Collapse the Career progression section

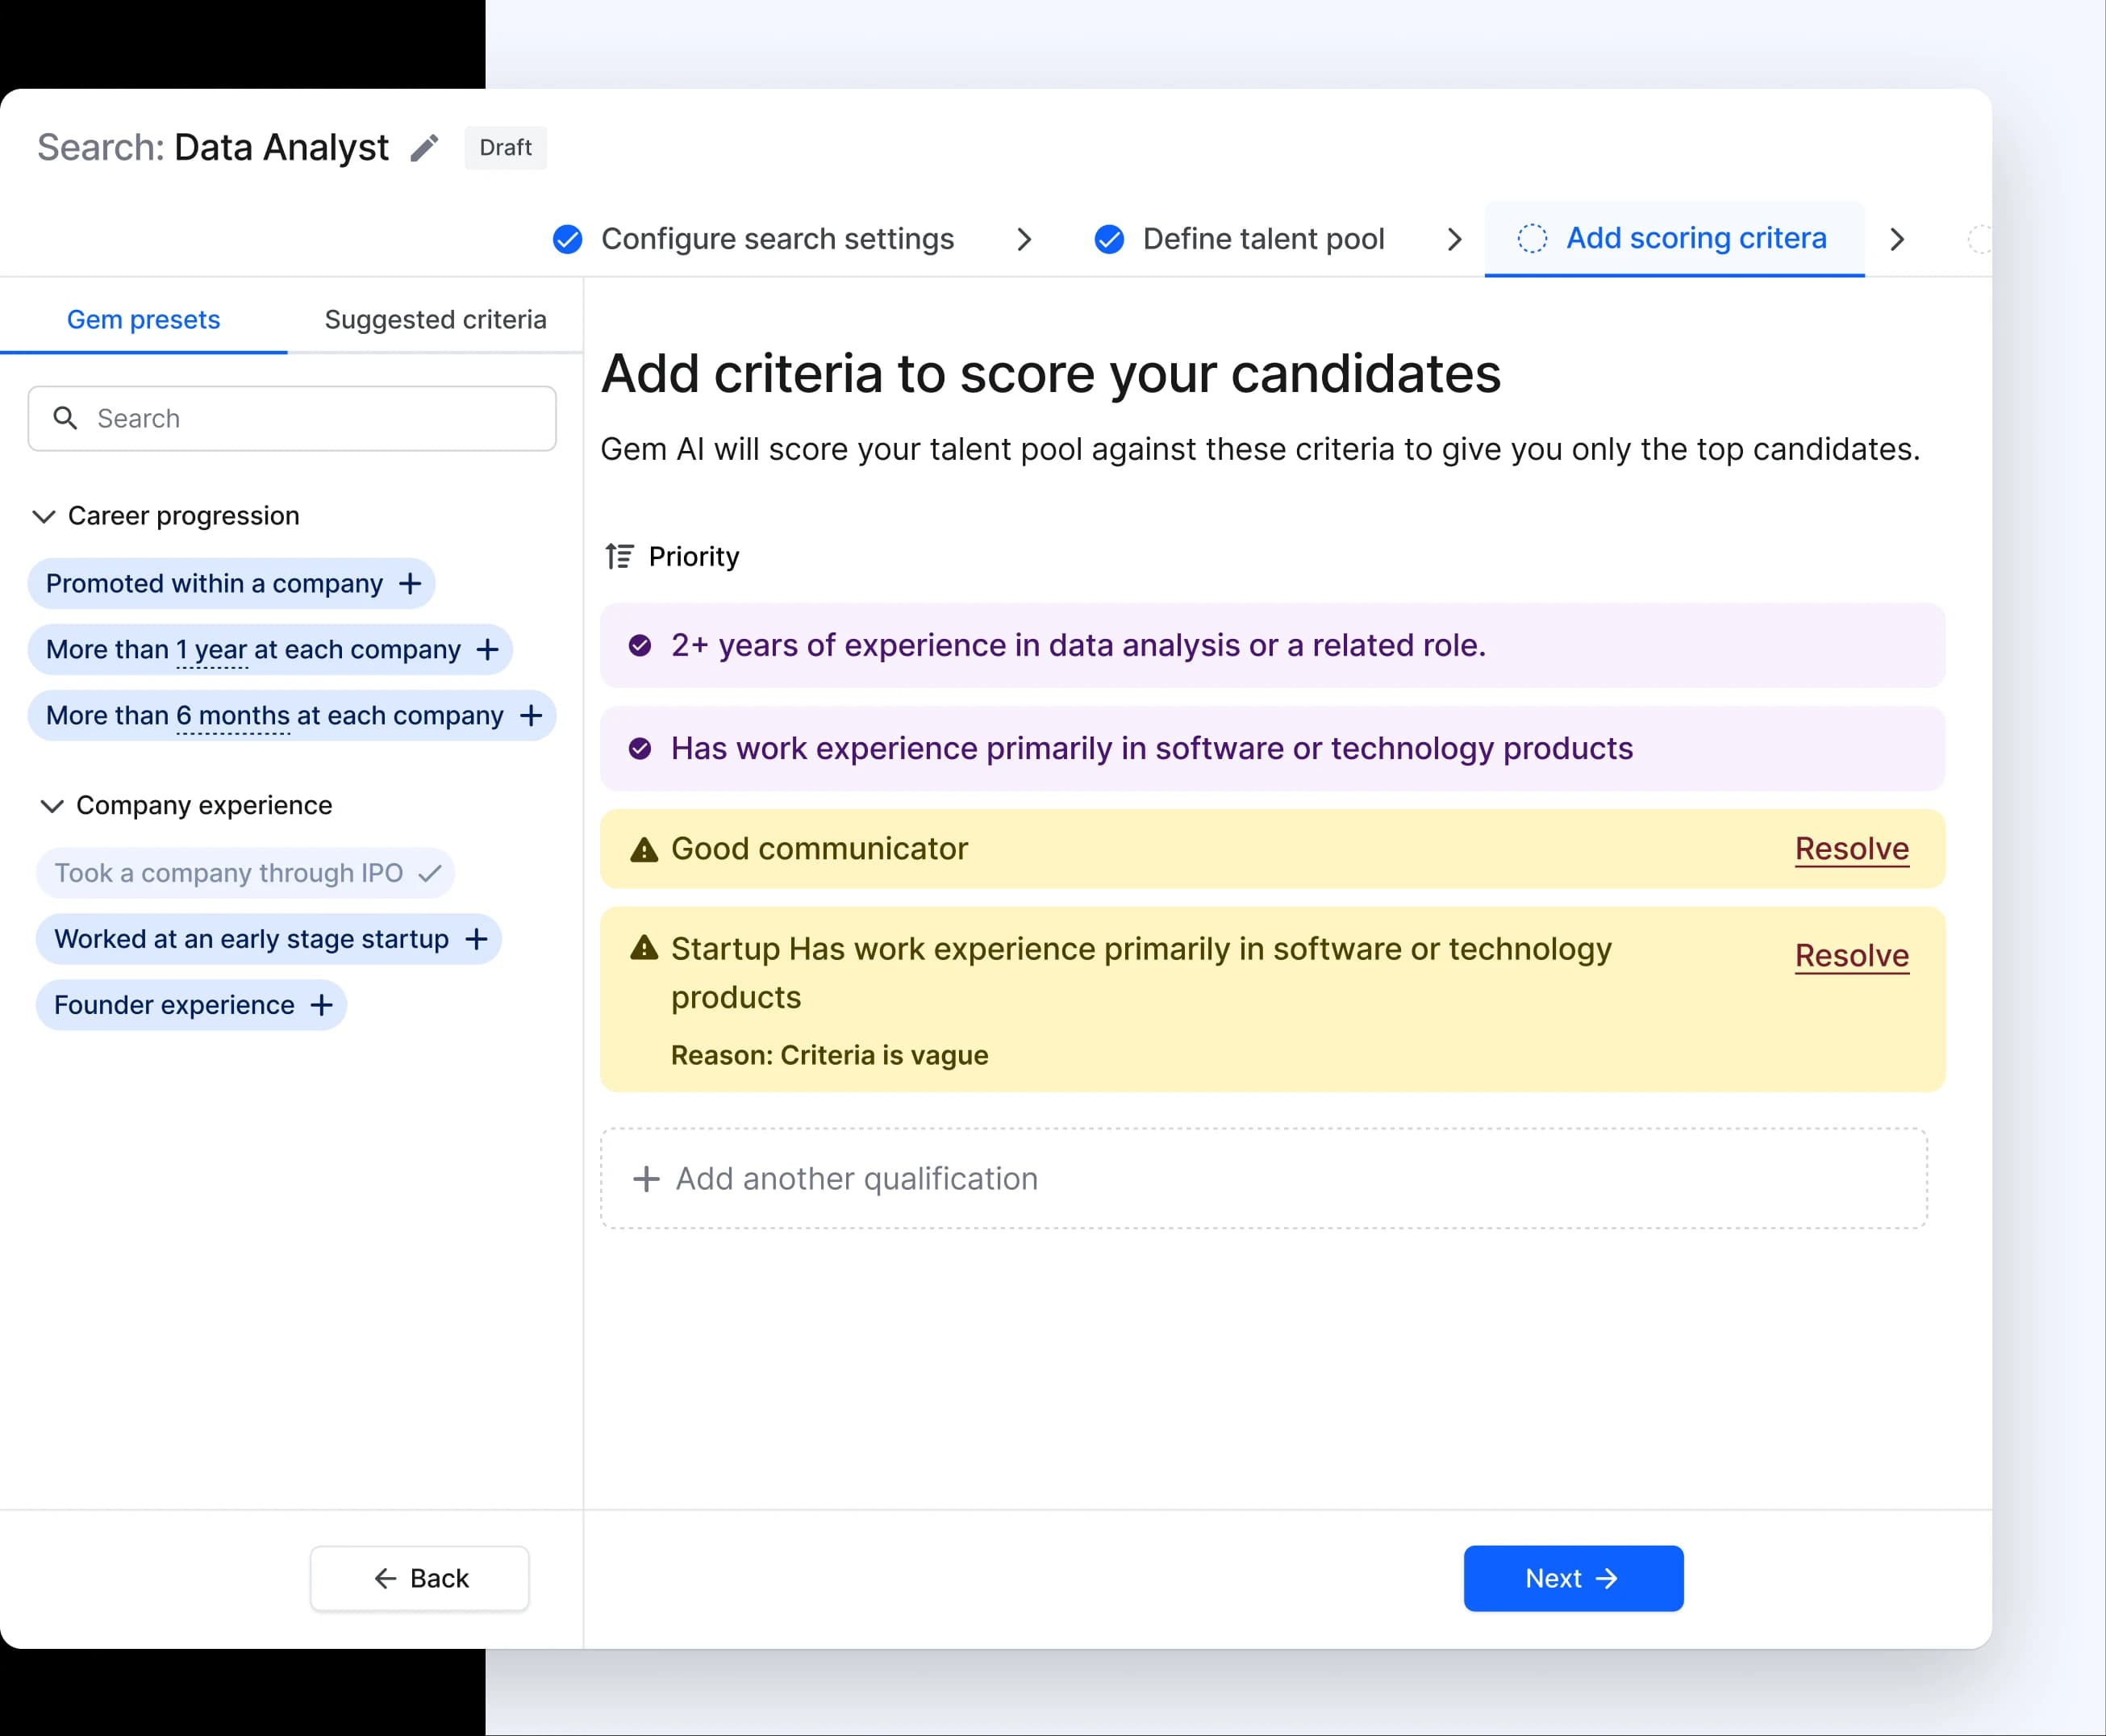tap(43, 516)
